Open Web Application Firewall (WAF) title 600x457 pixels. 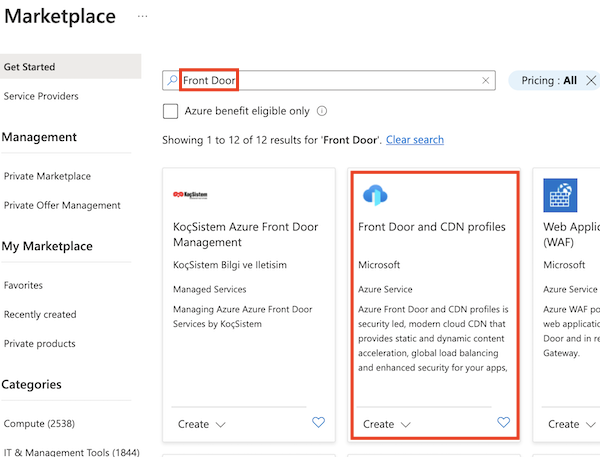click(571, 234)
